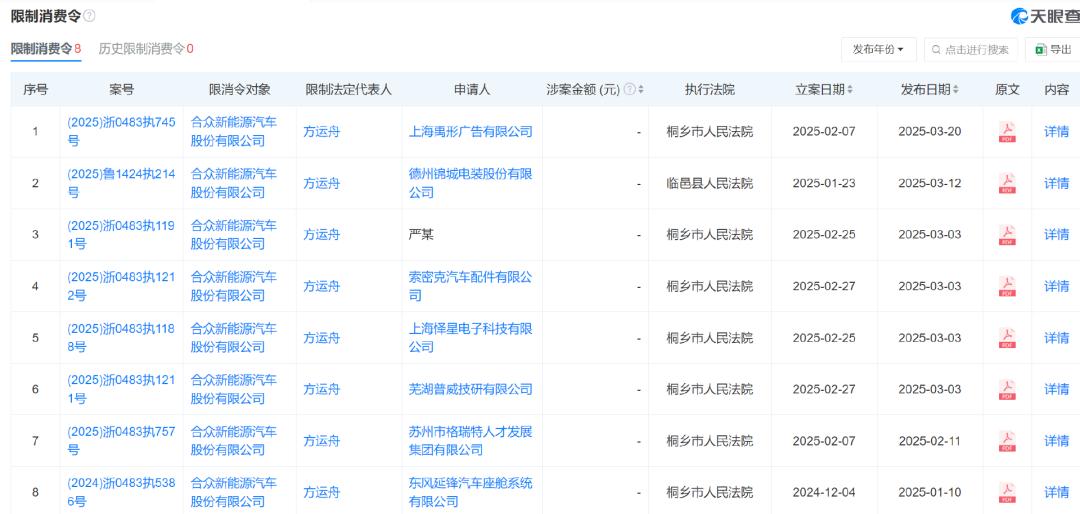Screen dimensions: 1080x514
Task: Click the search input field 点击进行搜索
Action: (969, 49)
